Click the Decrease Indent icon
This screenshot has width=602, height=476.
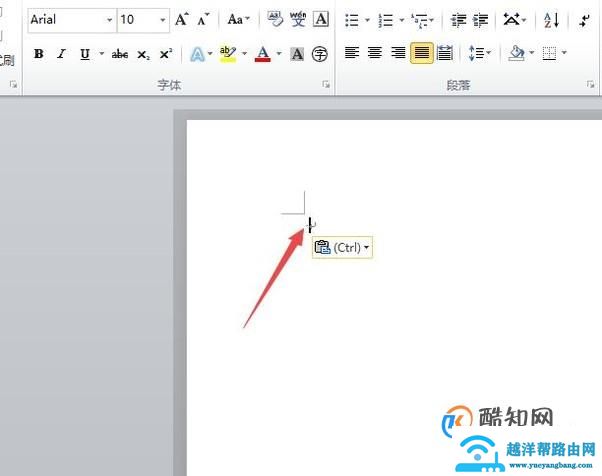click(x=458, y=20)
